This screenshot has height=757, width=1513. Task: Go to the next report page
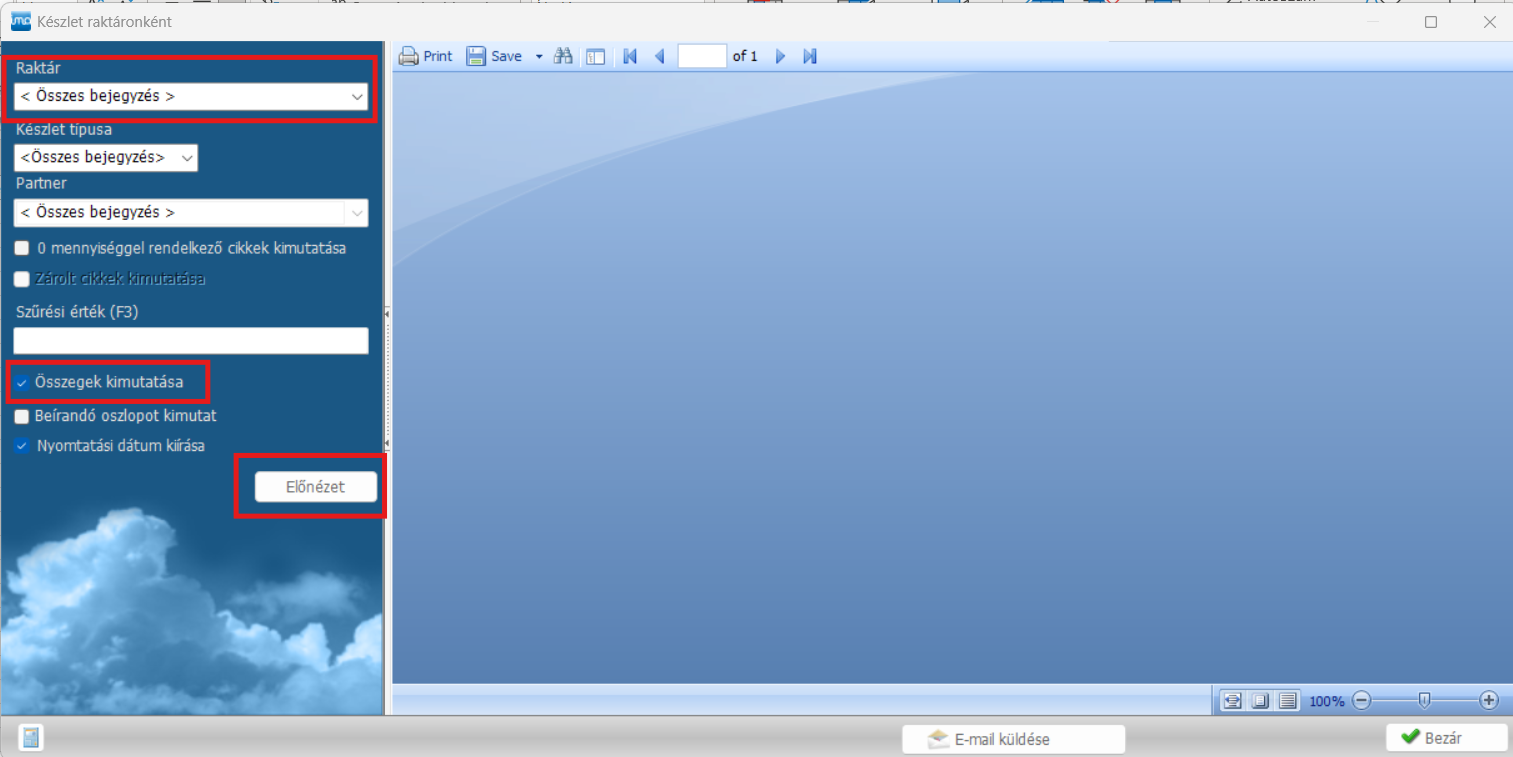click(781, 56)
